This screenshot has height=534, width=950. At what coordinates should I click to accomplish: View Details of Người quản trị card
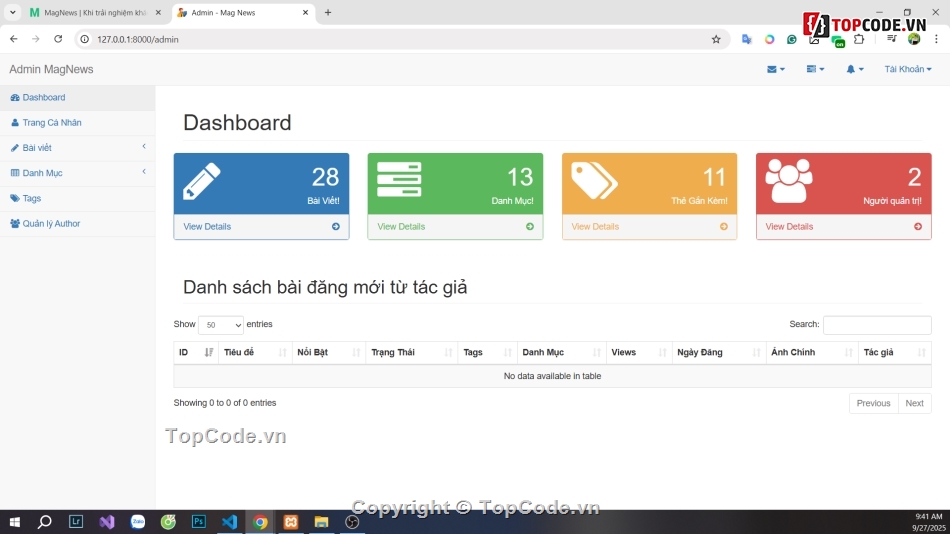[x=789, y=227]
